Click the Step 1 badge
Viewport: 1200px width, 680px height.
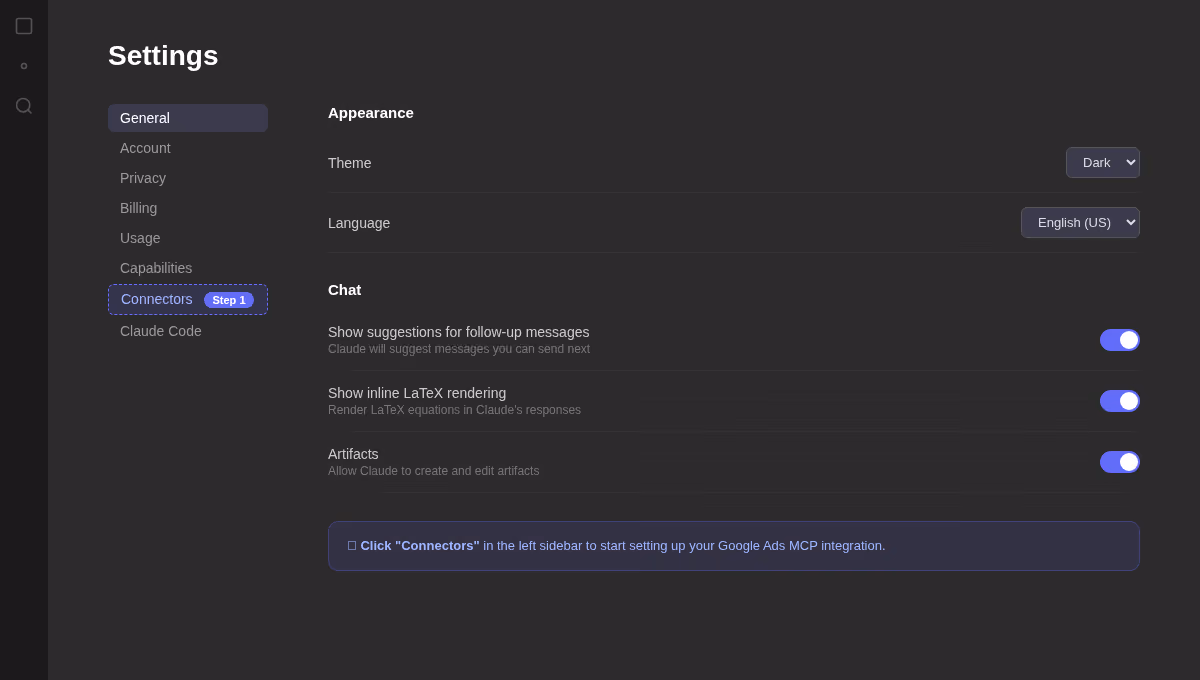pos(229,300)
